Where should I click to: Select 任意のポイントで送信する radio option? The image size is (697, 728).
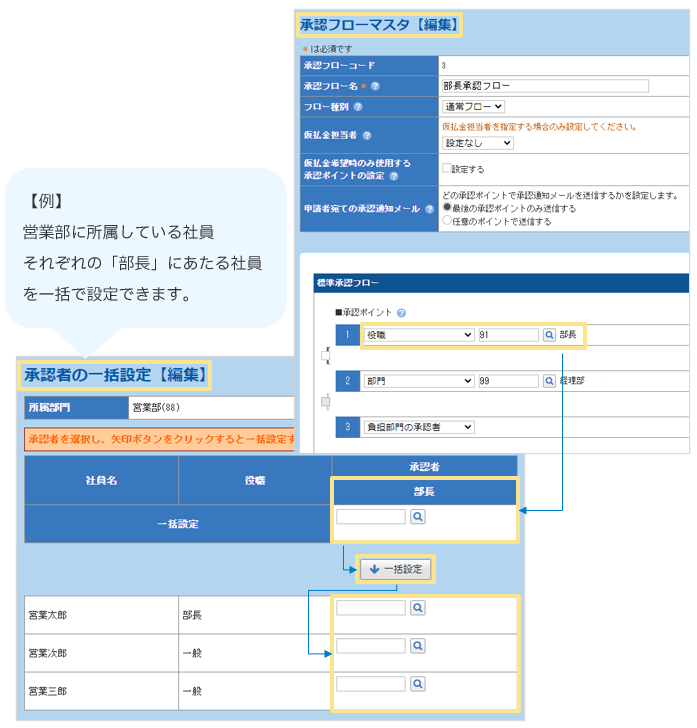click(447, 221)
